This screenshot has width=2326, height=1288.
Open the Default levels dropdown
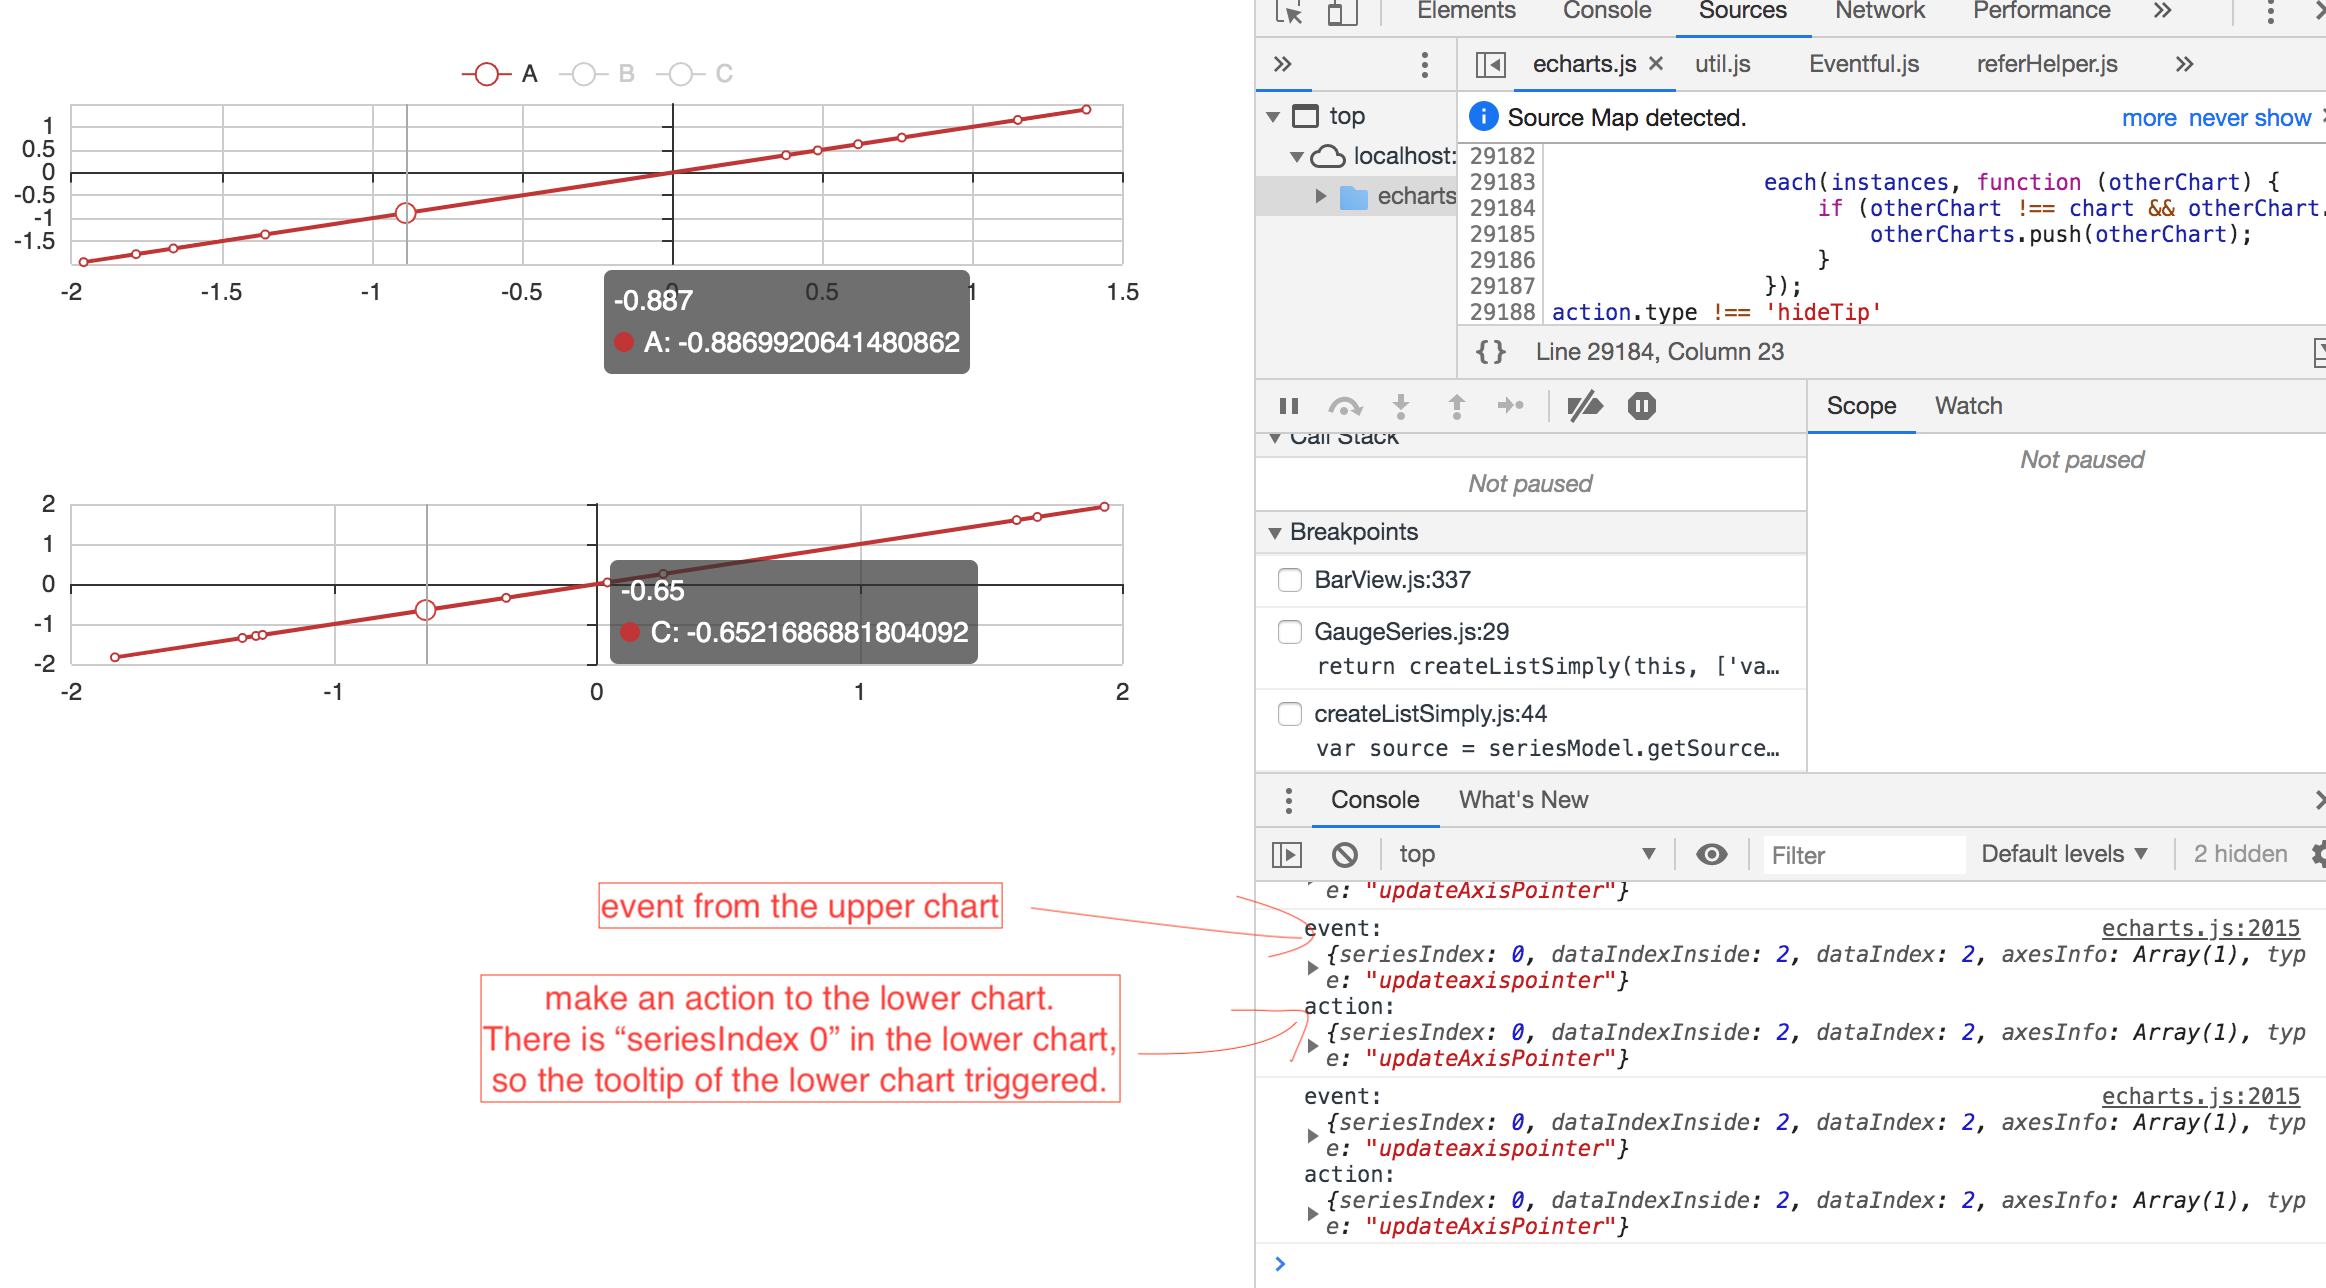[x=2064, y=854]
